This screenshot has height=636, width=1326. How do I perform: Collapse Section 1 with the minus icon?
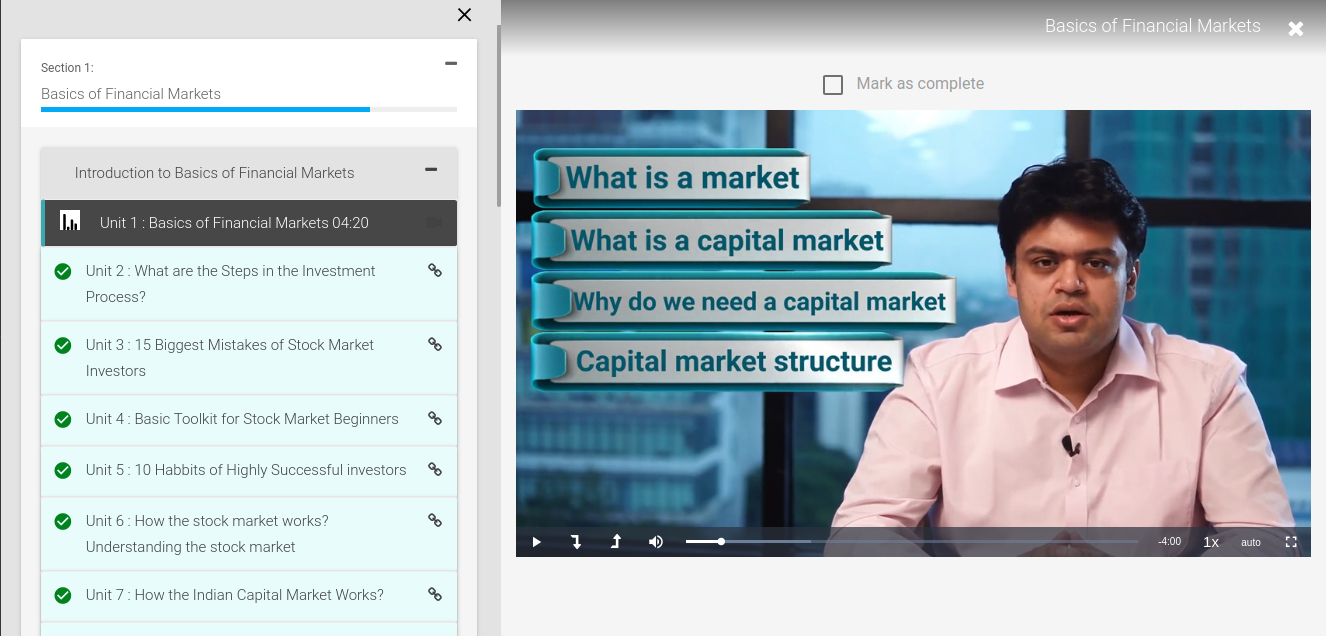click(x=451, y=63)
